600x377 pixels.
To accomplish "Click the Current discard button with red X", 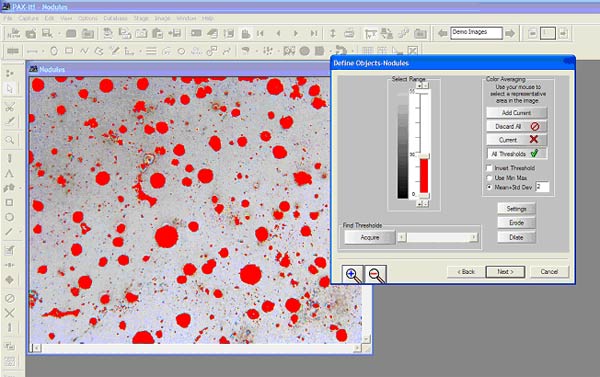I will point(517,140).
